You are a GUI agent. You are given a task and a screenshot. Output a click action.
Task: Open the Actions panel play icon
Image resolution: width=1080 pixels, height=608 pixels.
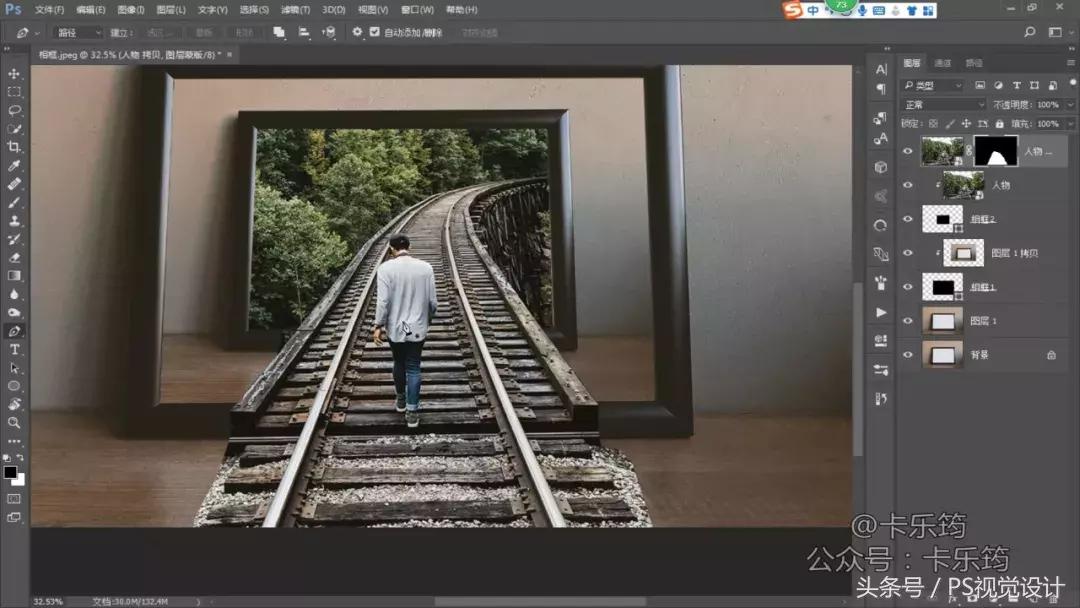[881, 313]
